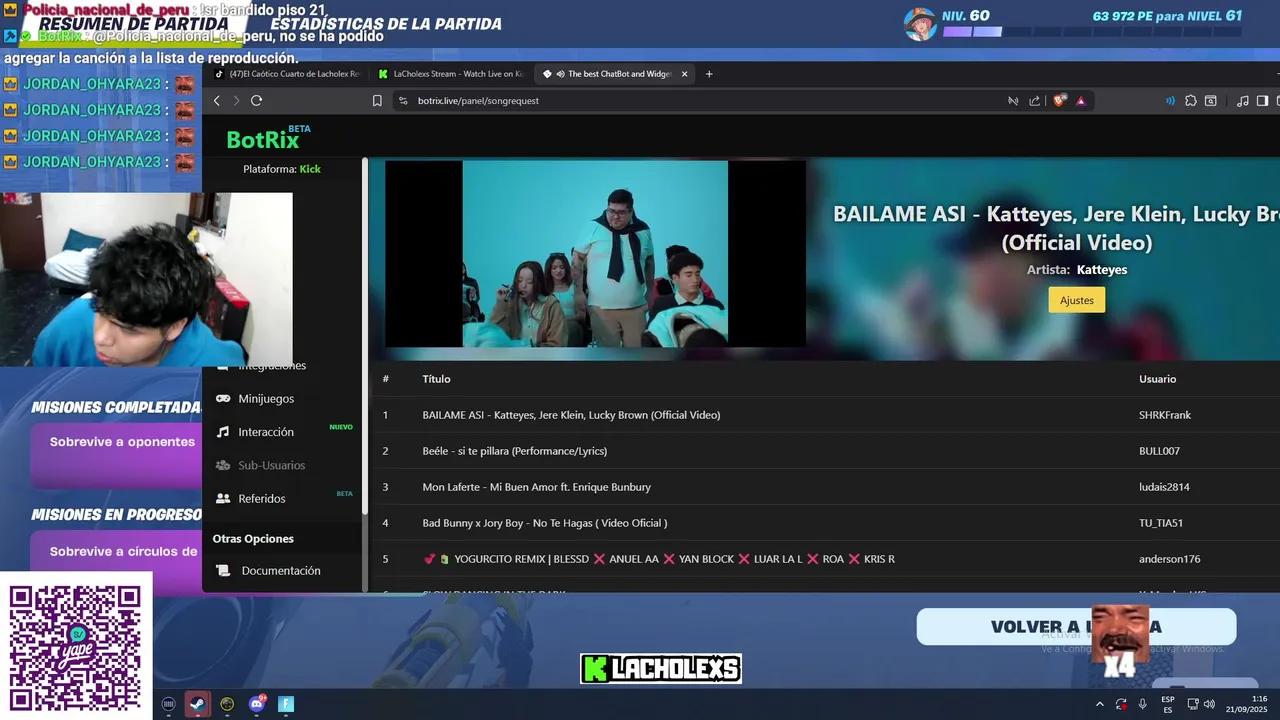Open the volume tray icon
The height and width of the screenshot is (720, 1280).
click(1209, 704)
